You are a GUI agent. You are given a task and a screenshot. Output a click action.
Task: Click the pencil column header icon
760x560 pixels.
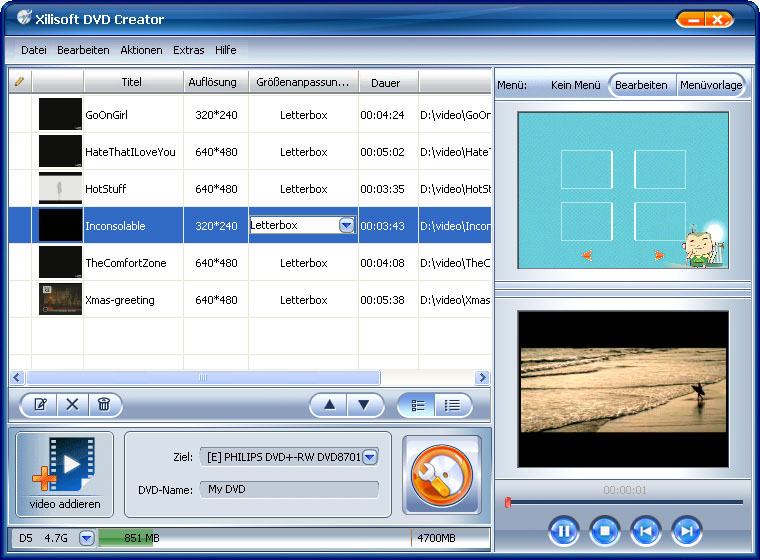(x=19, y=81)
